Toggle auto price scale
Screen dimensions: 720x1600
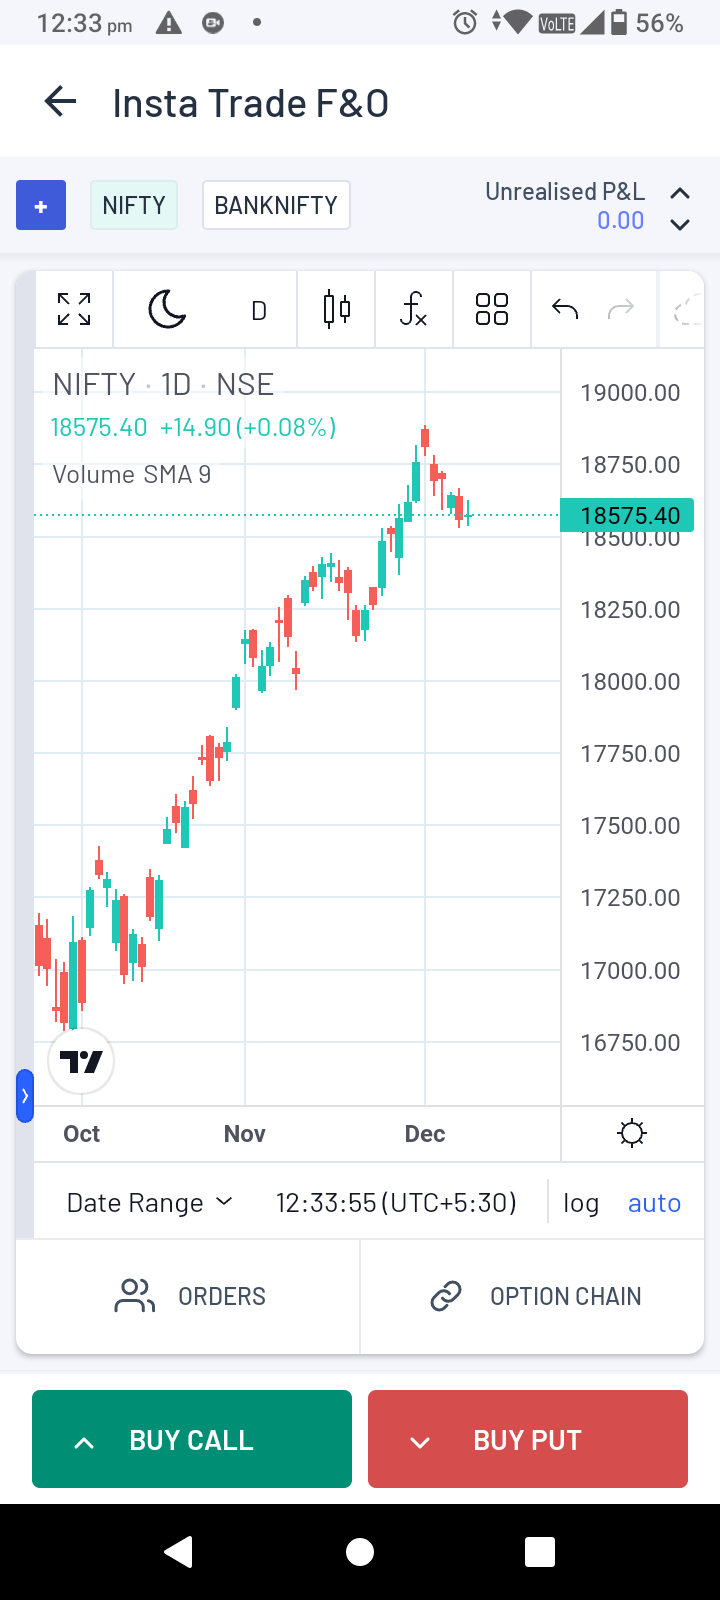point(654,1203)
